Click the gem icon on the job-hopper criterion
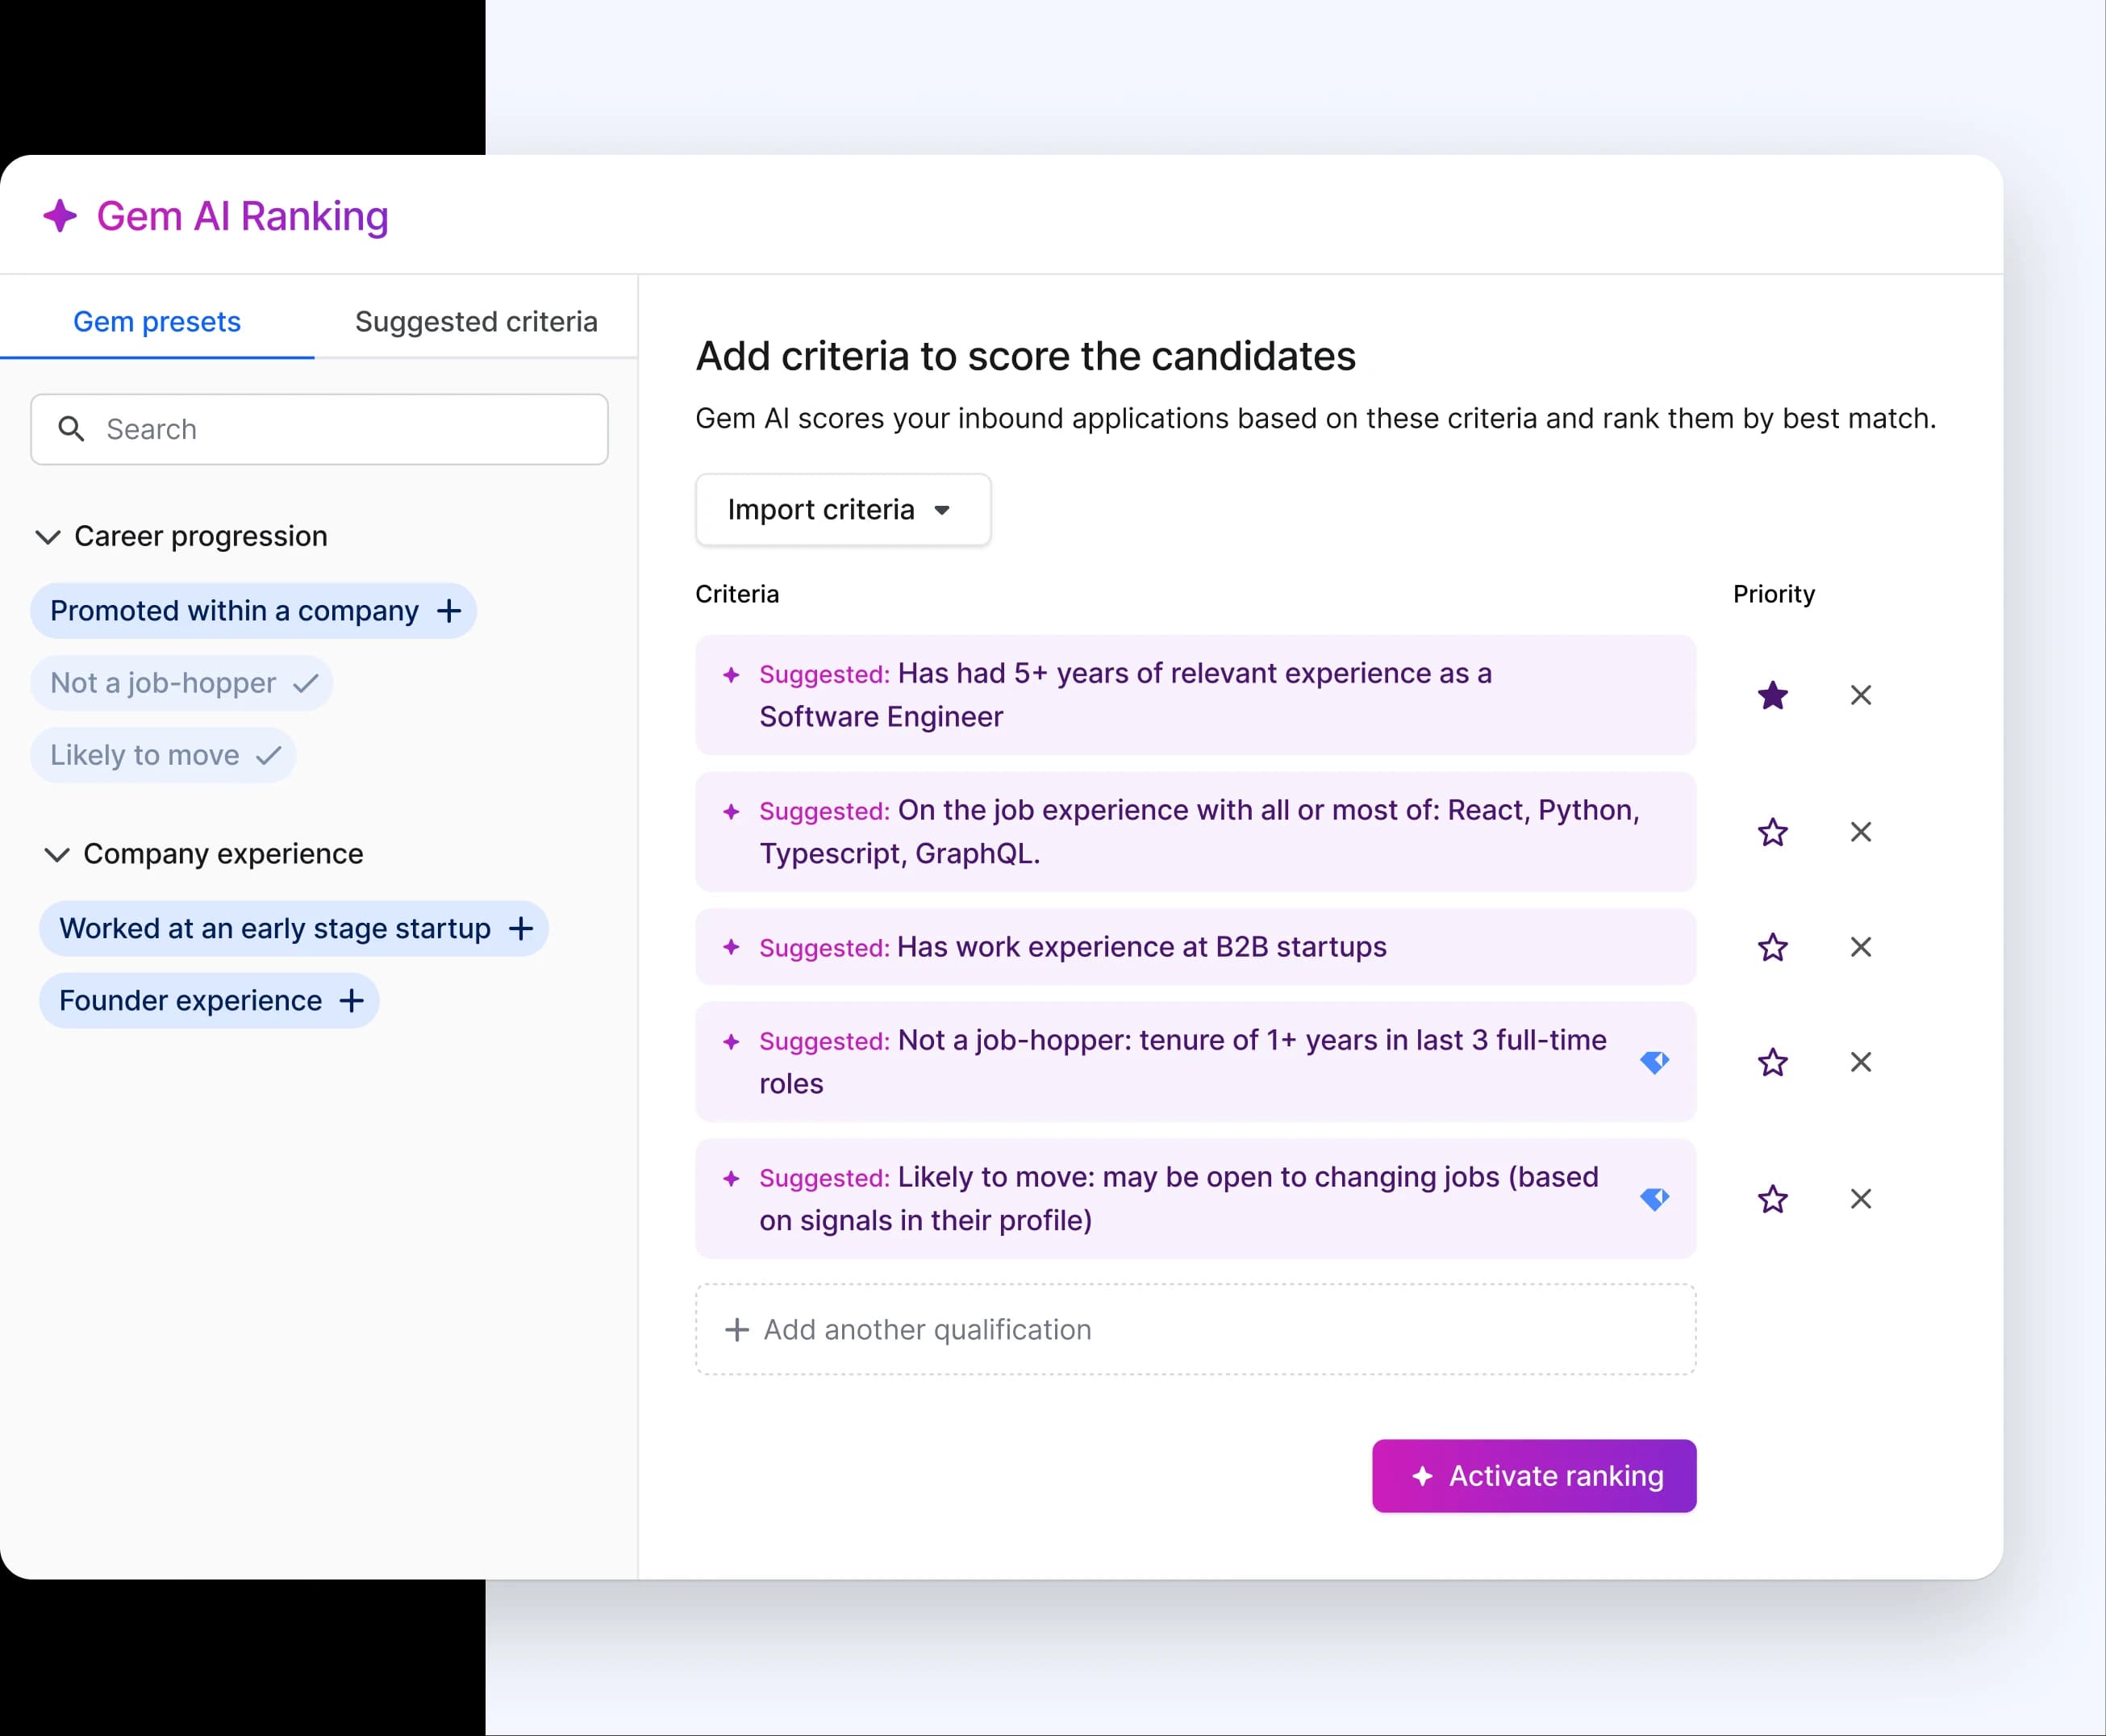 [1656, 1062]
